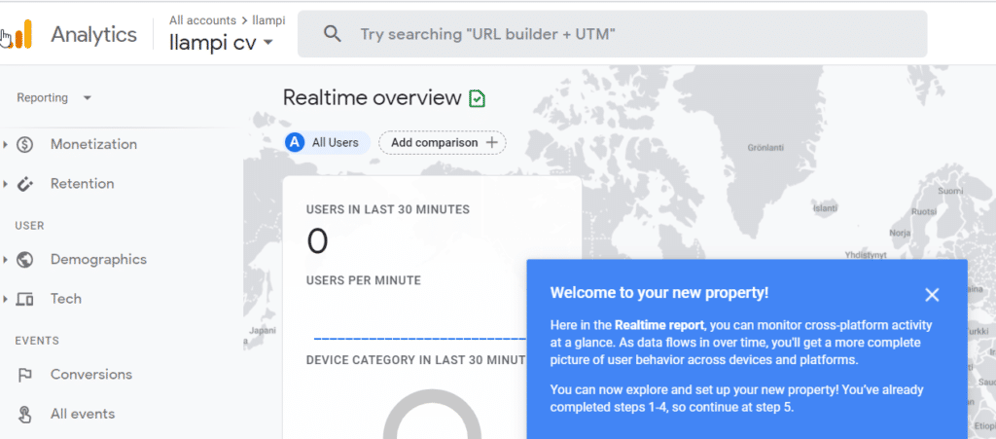Image resolution: width=996 pixels, height=439 pixels.
Task: Open the Tech reports
Action: coord(66,299)
